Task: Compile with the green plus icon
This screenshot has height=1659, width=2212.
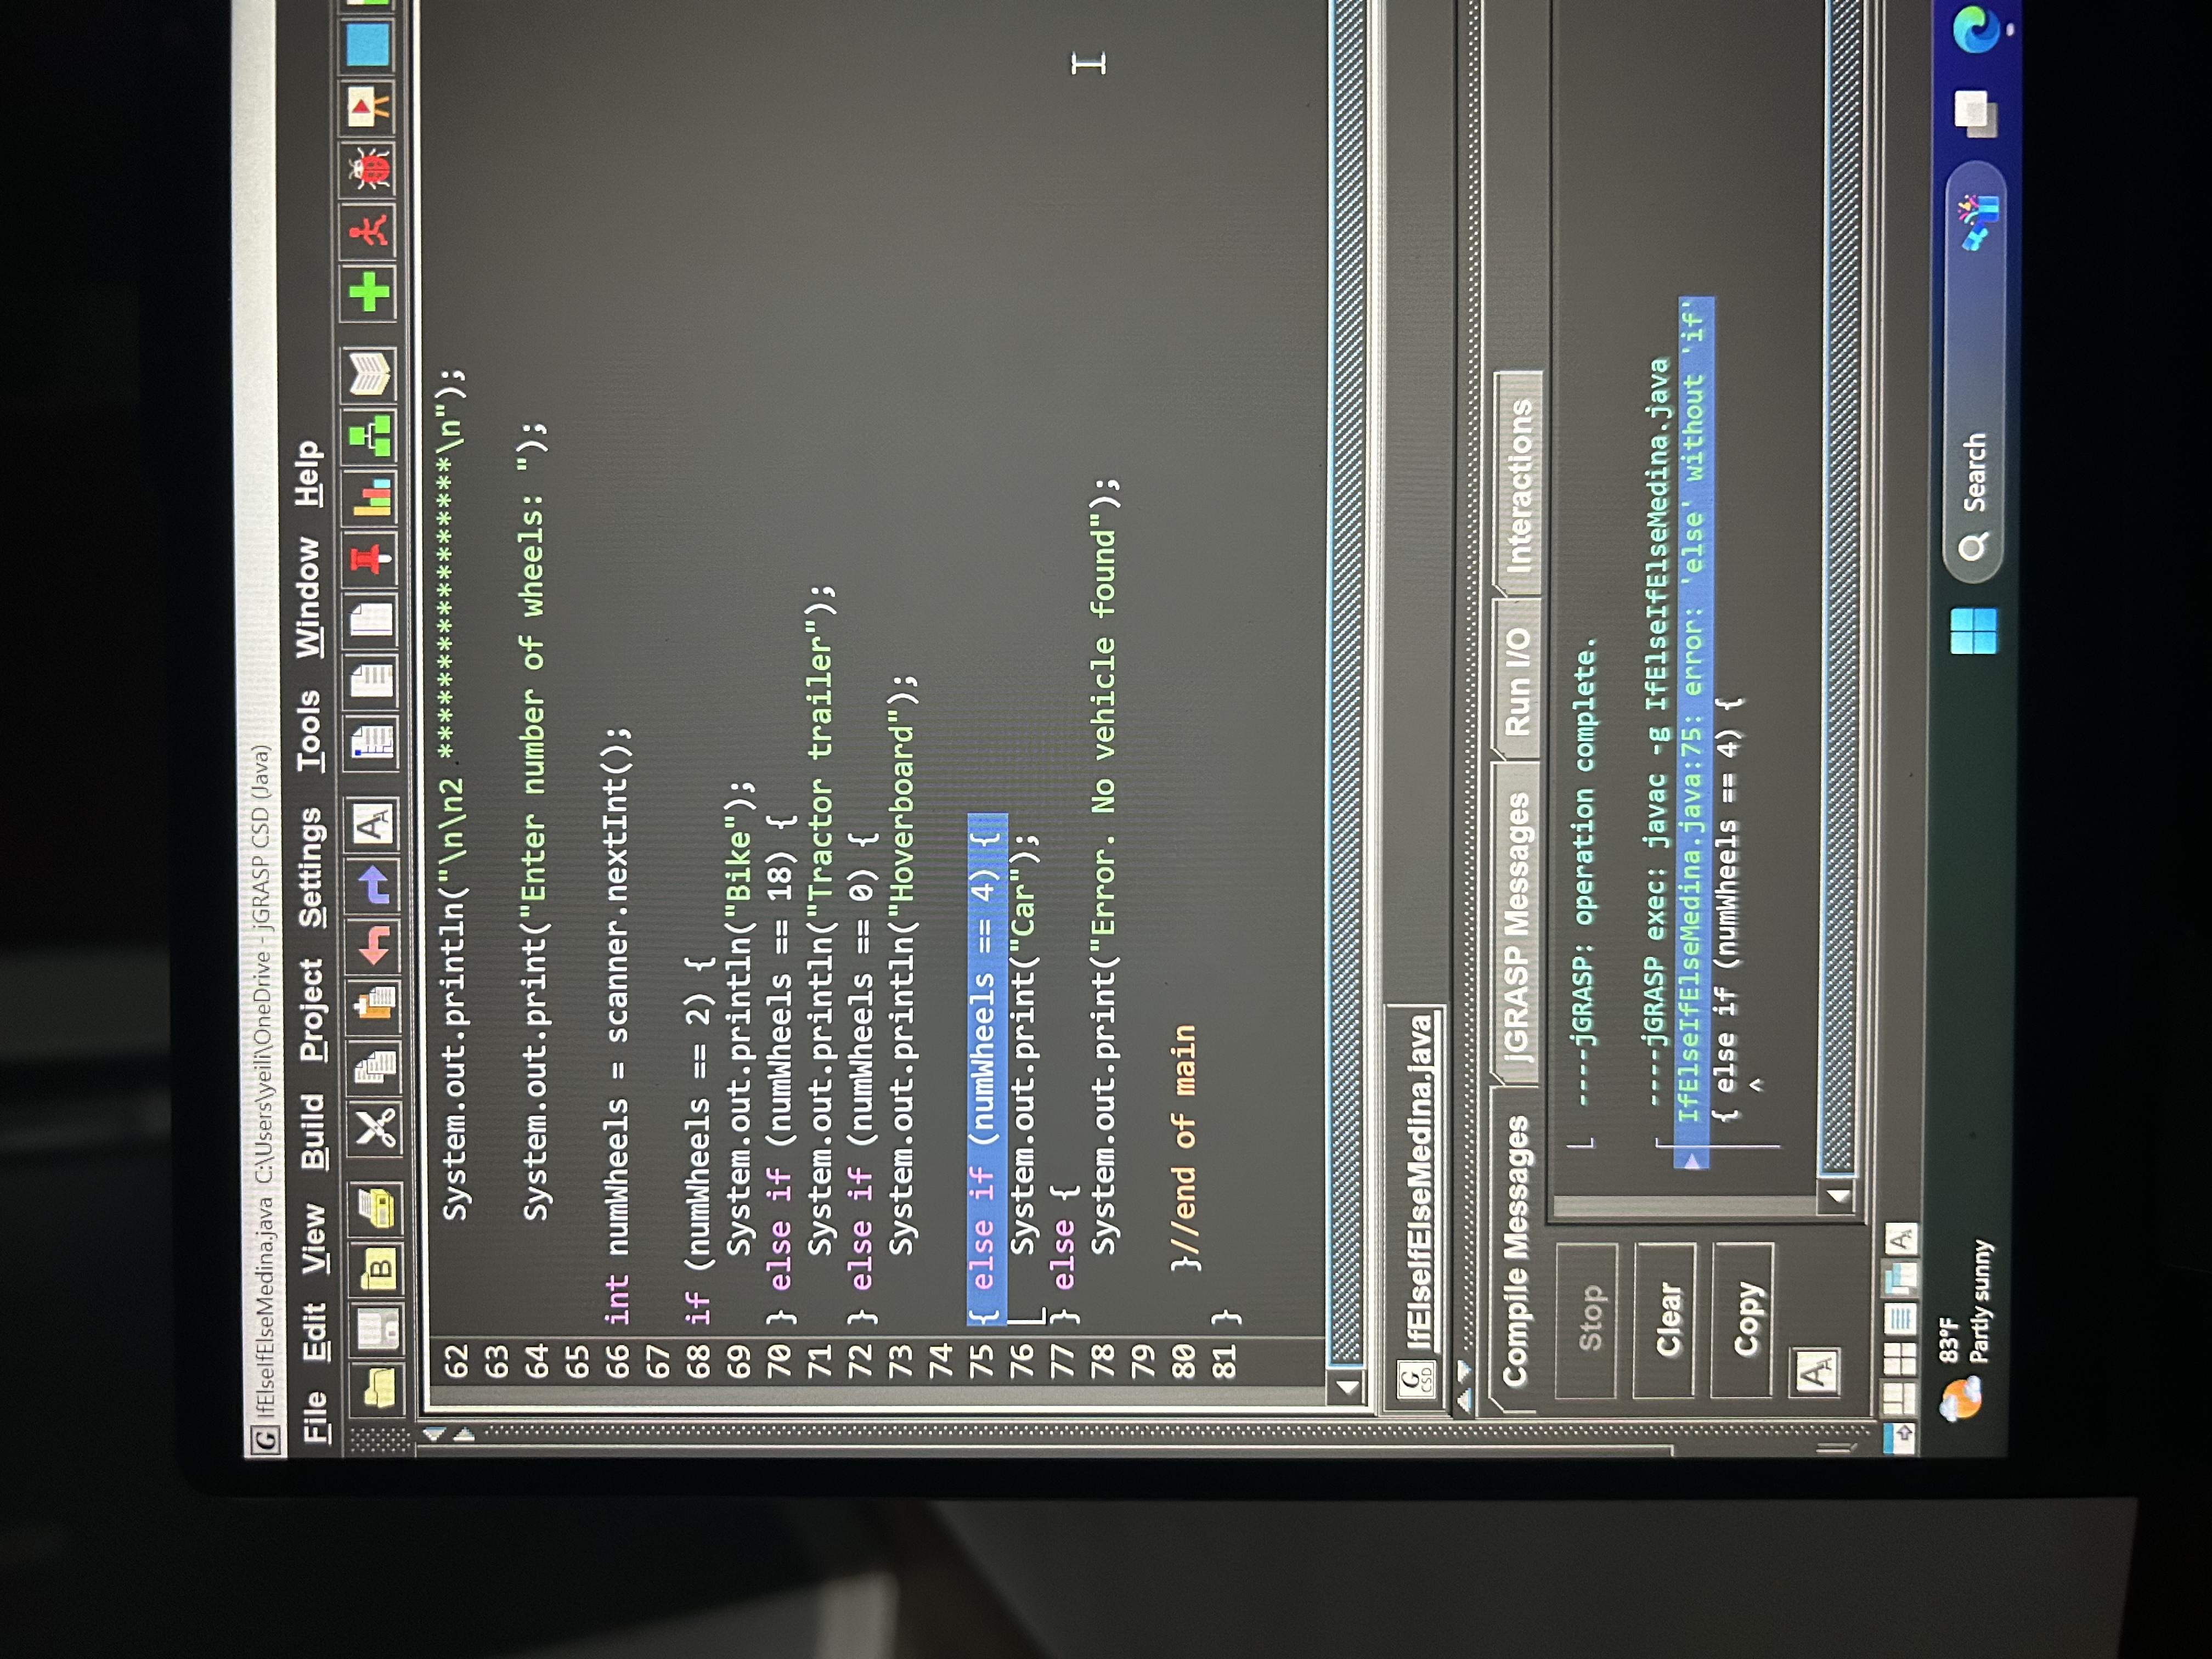Action: pos(368,292)
